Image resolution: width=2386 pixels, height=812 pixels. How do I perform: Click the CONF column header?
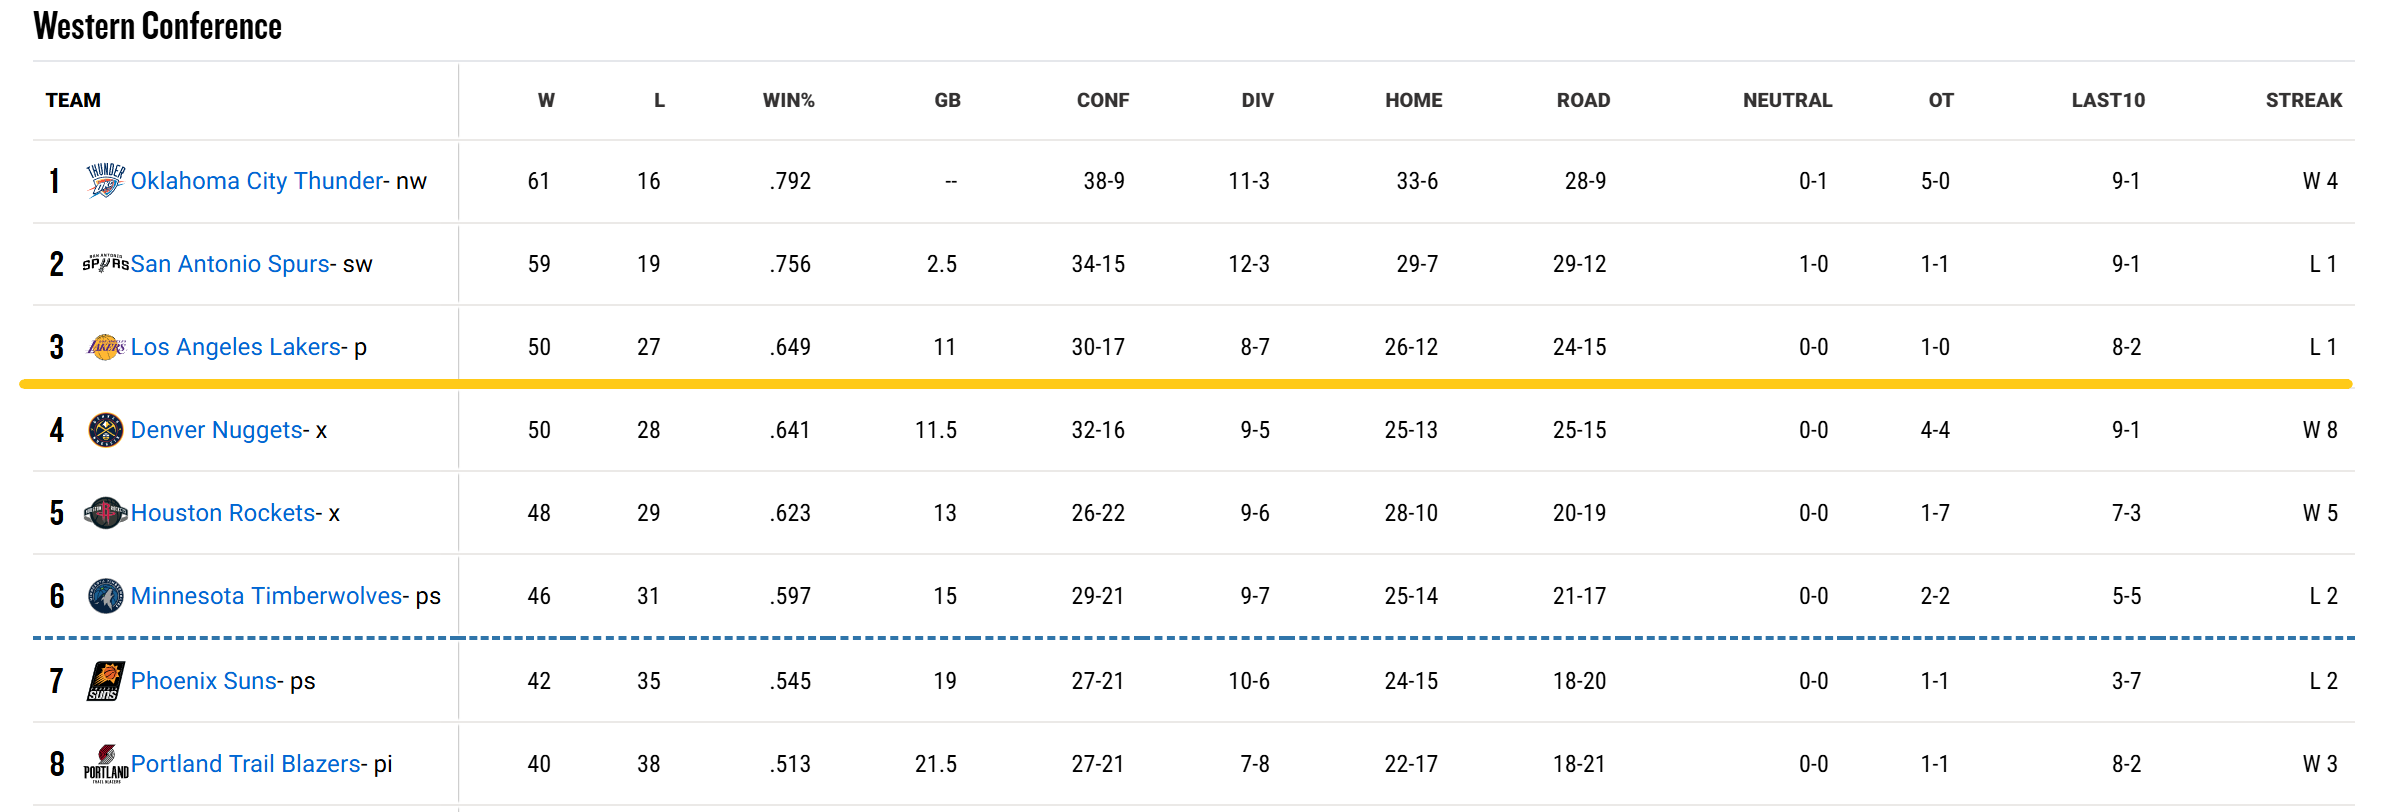1102,100
